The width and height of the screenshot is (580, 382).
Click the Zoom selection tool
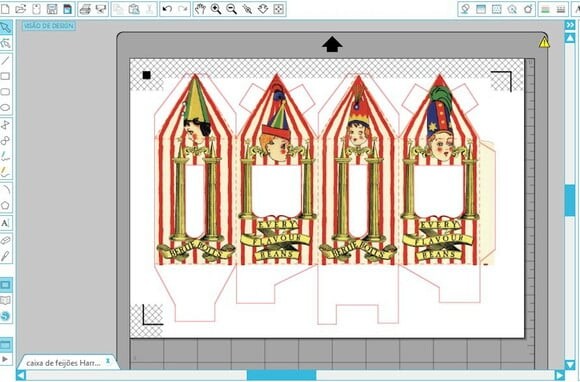pos(247,9)
